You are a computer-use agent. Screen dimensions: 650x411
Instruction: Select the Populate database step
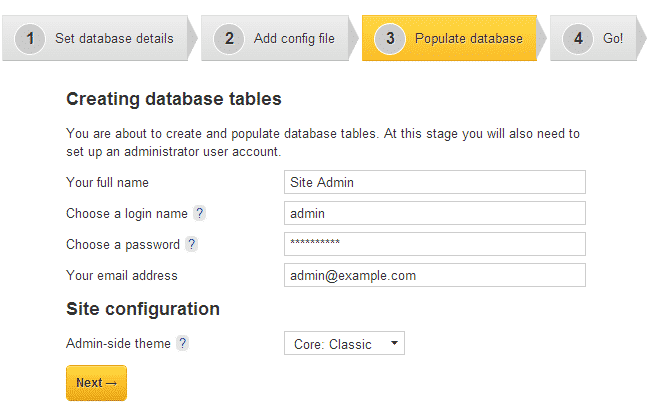(x=468, y=39)
